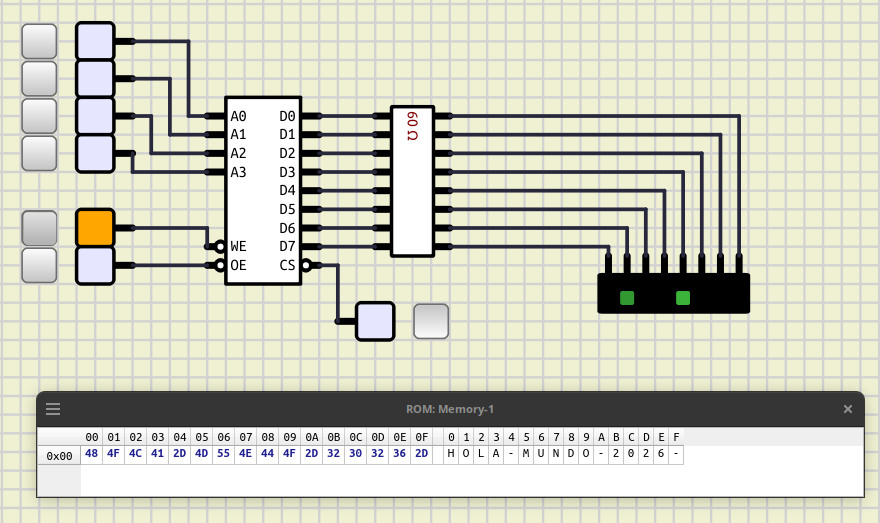Select the memory chip component
This screenshot has width=880, height=523.
point(263,191)
